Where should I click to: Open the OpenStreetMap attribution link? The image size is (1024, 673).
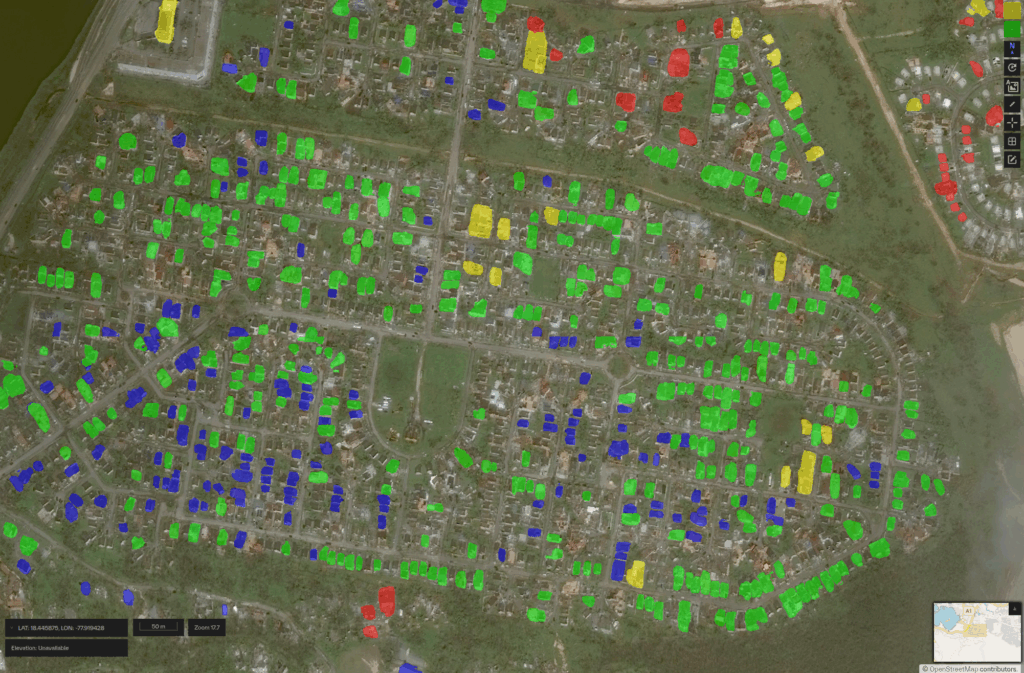pos(951,668)
